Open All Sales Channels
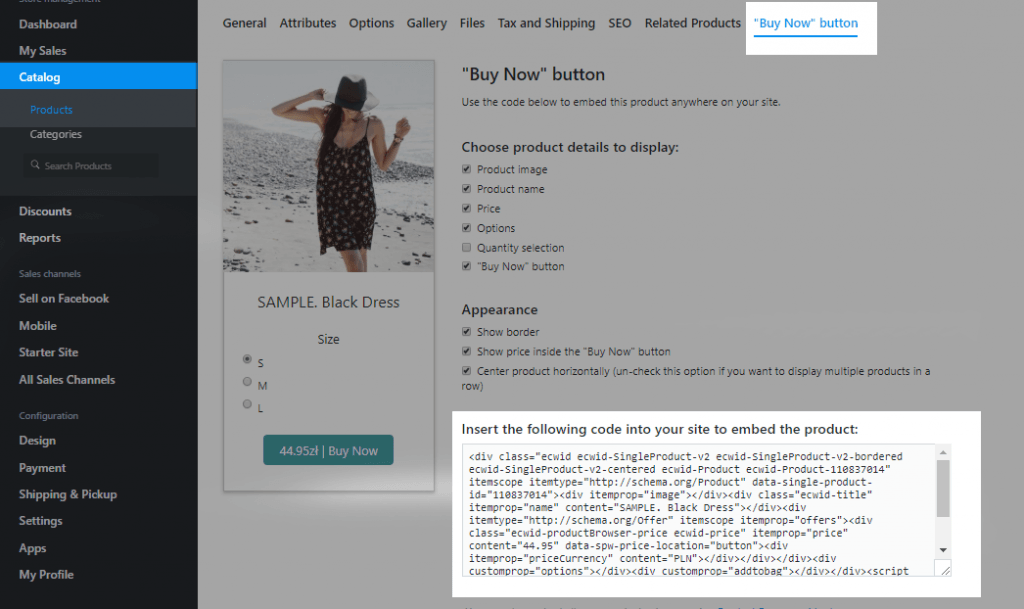The height and width of the screenshot is (609, 1024). (67, 380)
